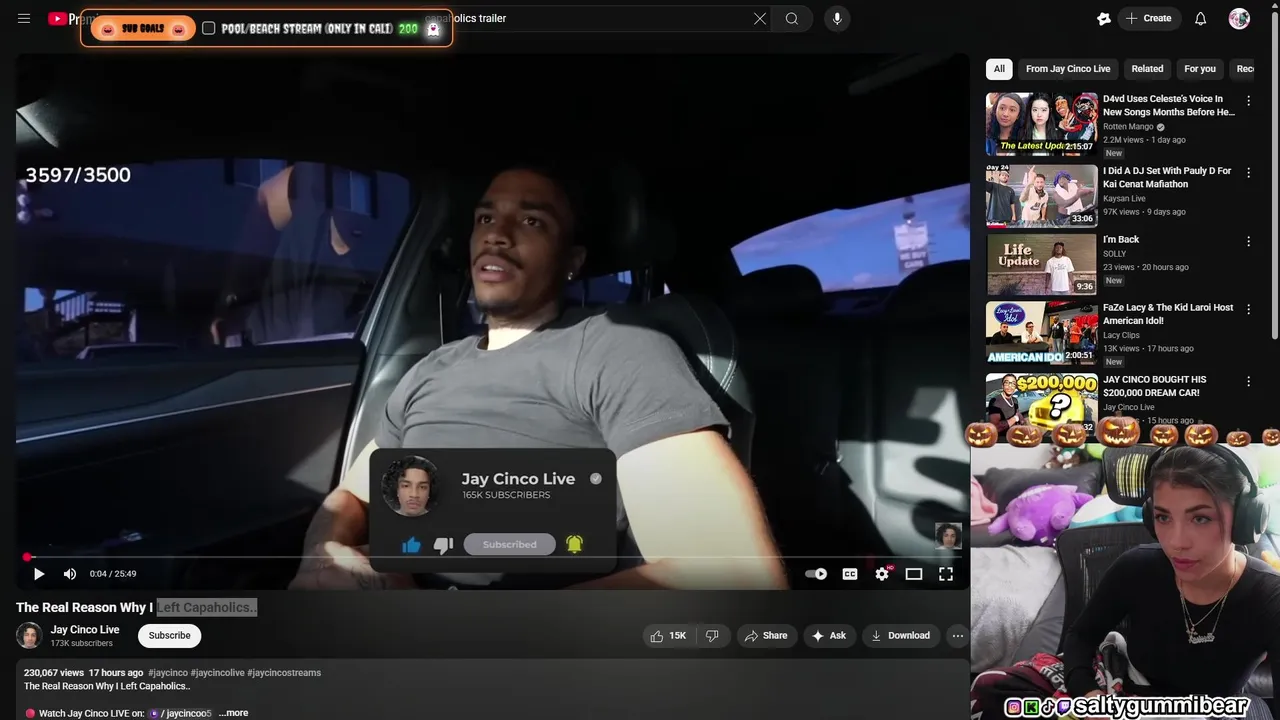Download the video

900,636
